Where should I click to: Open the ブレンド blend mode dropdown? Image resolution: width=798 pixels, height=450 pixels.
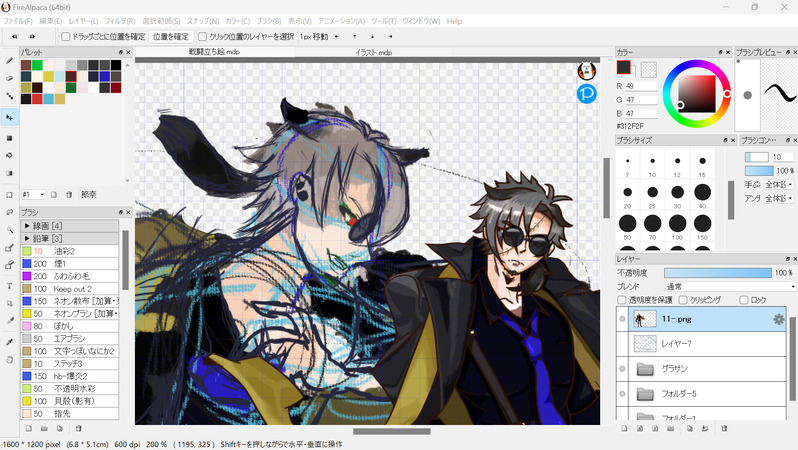(x=730, y=287)
